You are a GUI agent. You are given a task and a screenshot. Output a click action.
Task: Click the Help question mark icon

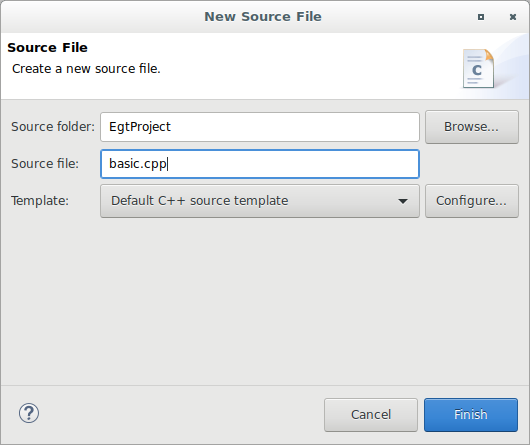pyautogui.click(x=29, y=413)
